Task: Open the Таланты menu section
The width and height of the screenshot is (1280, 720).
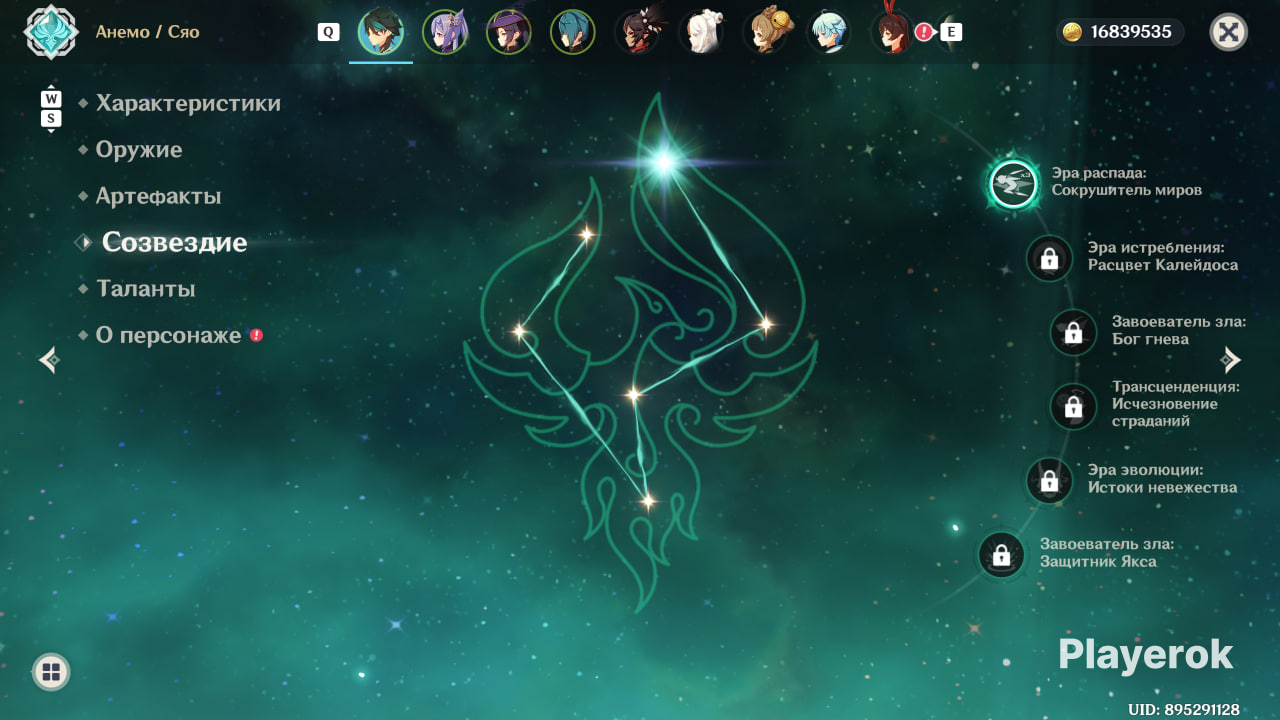Action: click(145, 289)
